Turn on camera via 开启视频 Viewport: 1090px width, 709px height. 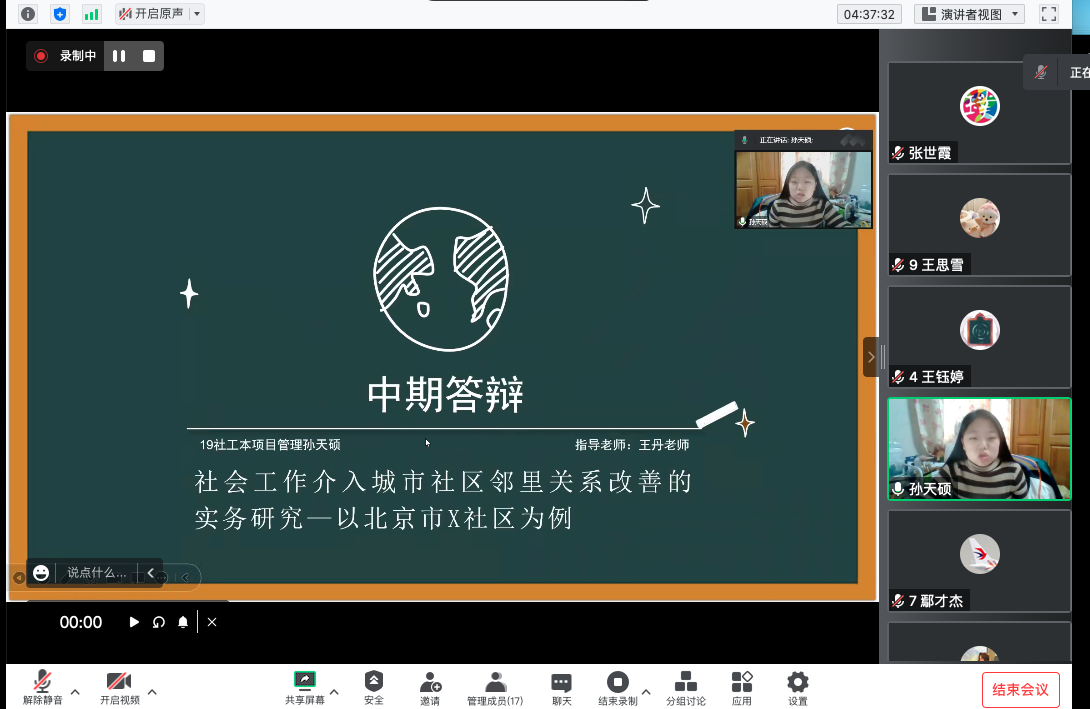tap(119, 685)
